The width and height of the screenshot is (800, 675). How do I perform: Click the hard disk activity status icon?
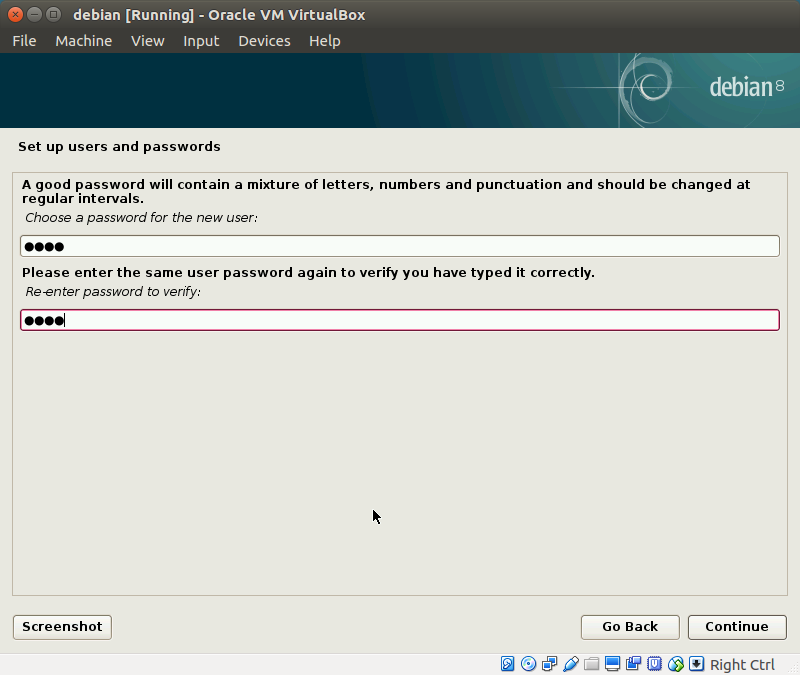tap(507, 664)
